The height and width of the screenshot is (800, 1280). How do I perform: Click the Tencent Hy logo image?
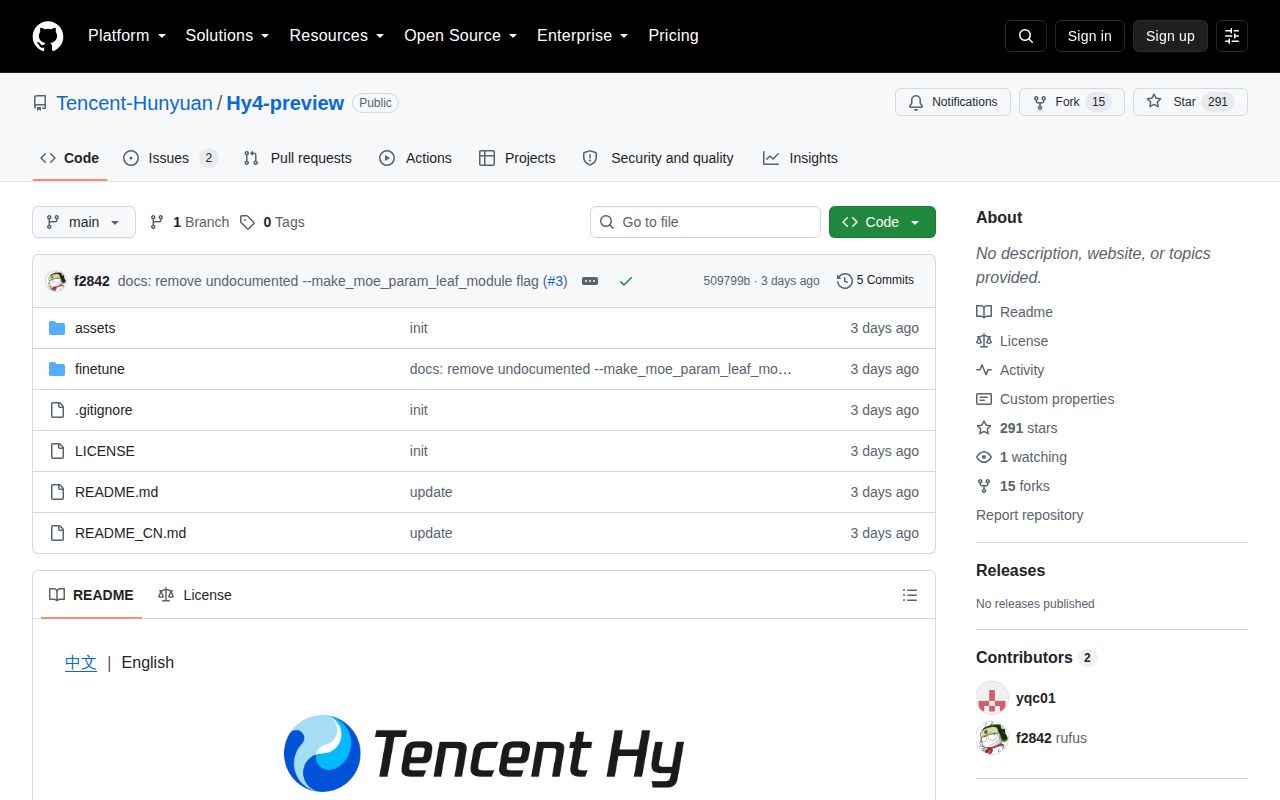pos(484,753)
